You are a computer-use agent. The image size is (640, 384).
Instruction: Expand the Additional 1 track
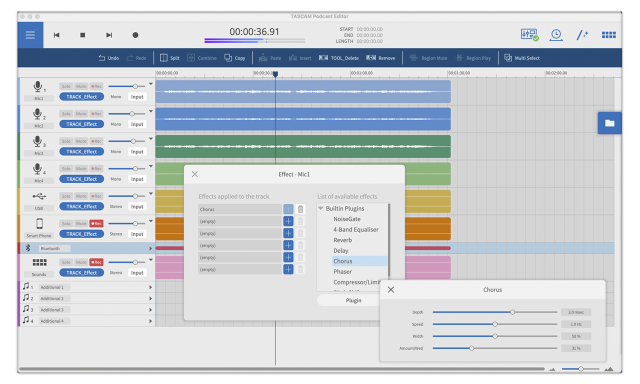[x=150, y=287]
